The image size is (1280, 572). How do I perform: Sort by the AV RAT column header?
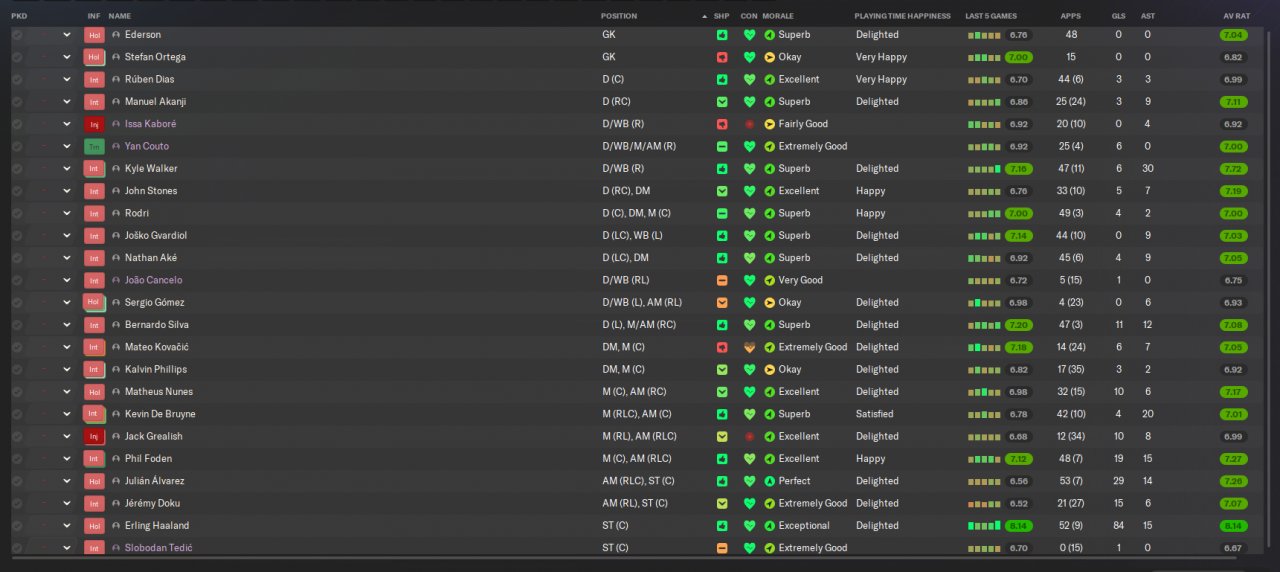[1236, 16]
